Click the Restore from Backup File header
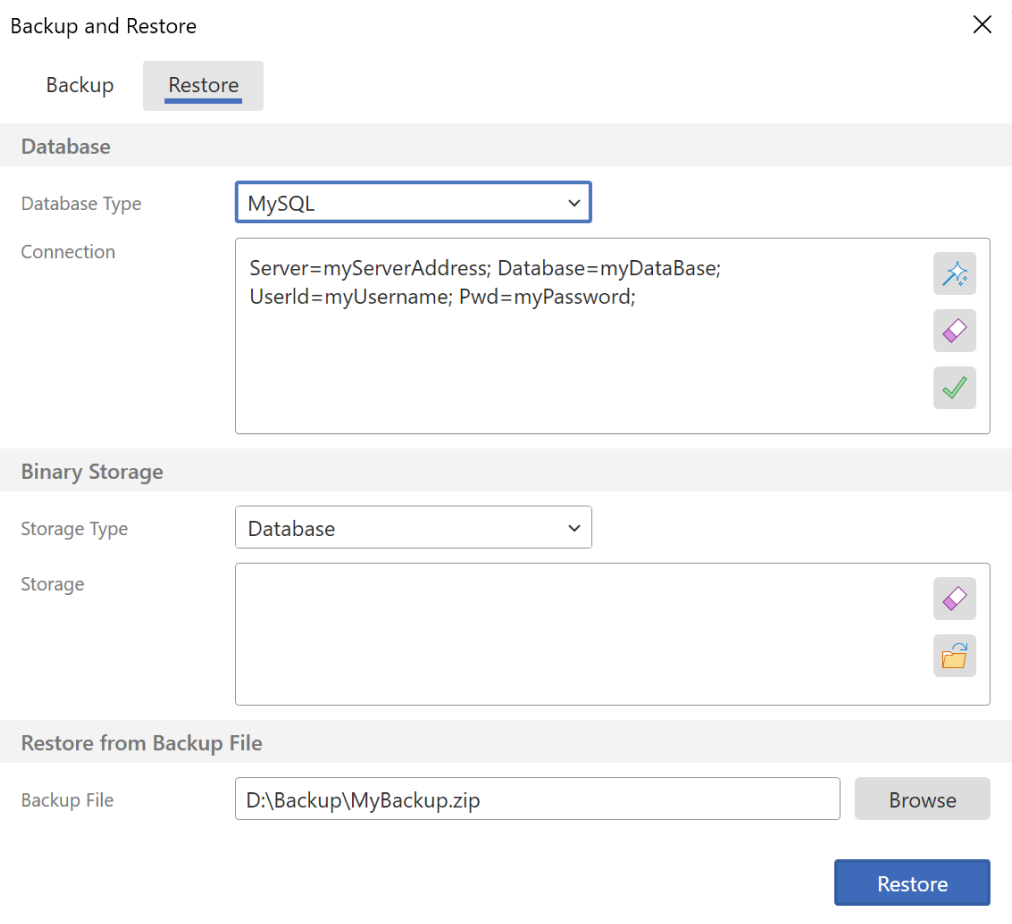1012x924 pixels. (141, 743)
